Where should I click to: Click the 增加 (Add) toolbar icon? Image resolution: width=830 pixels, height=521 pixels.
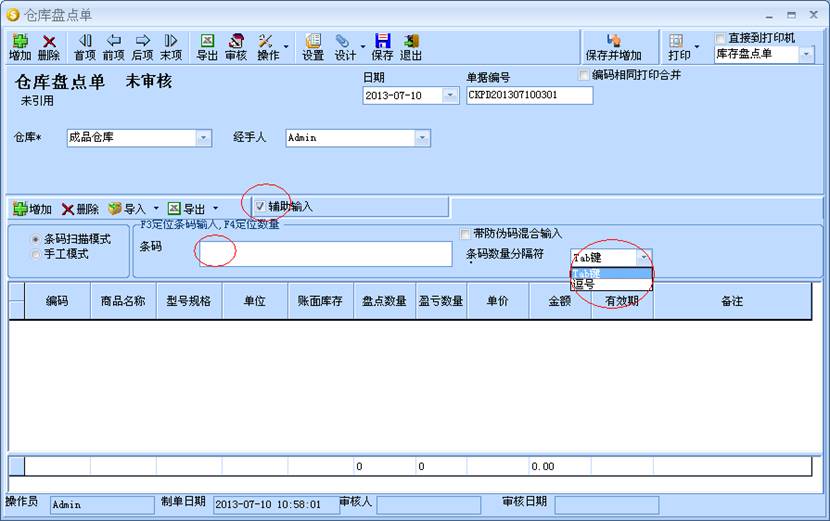(19, 46)
